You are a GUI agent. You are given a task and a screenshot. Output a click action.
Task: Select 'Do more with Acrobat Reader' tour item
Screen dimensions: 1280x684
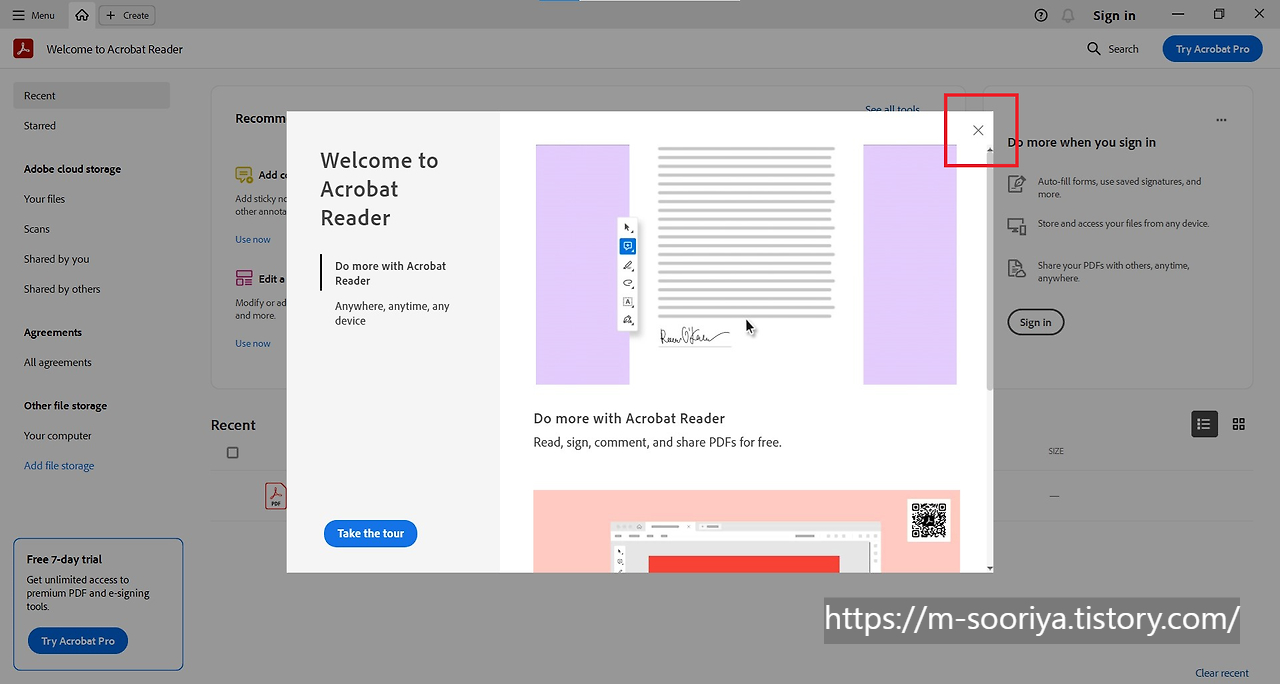click(391, 273)
